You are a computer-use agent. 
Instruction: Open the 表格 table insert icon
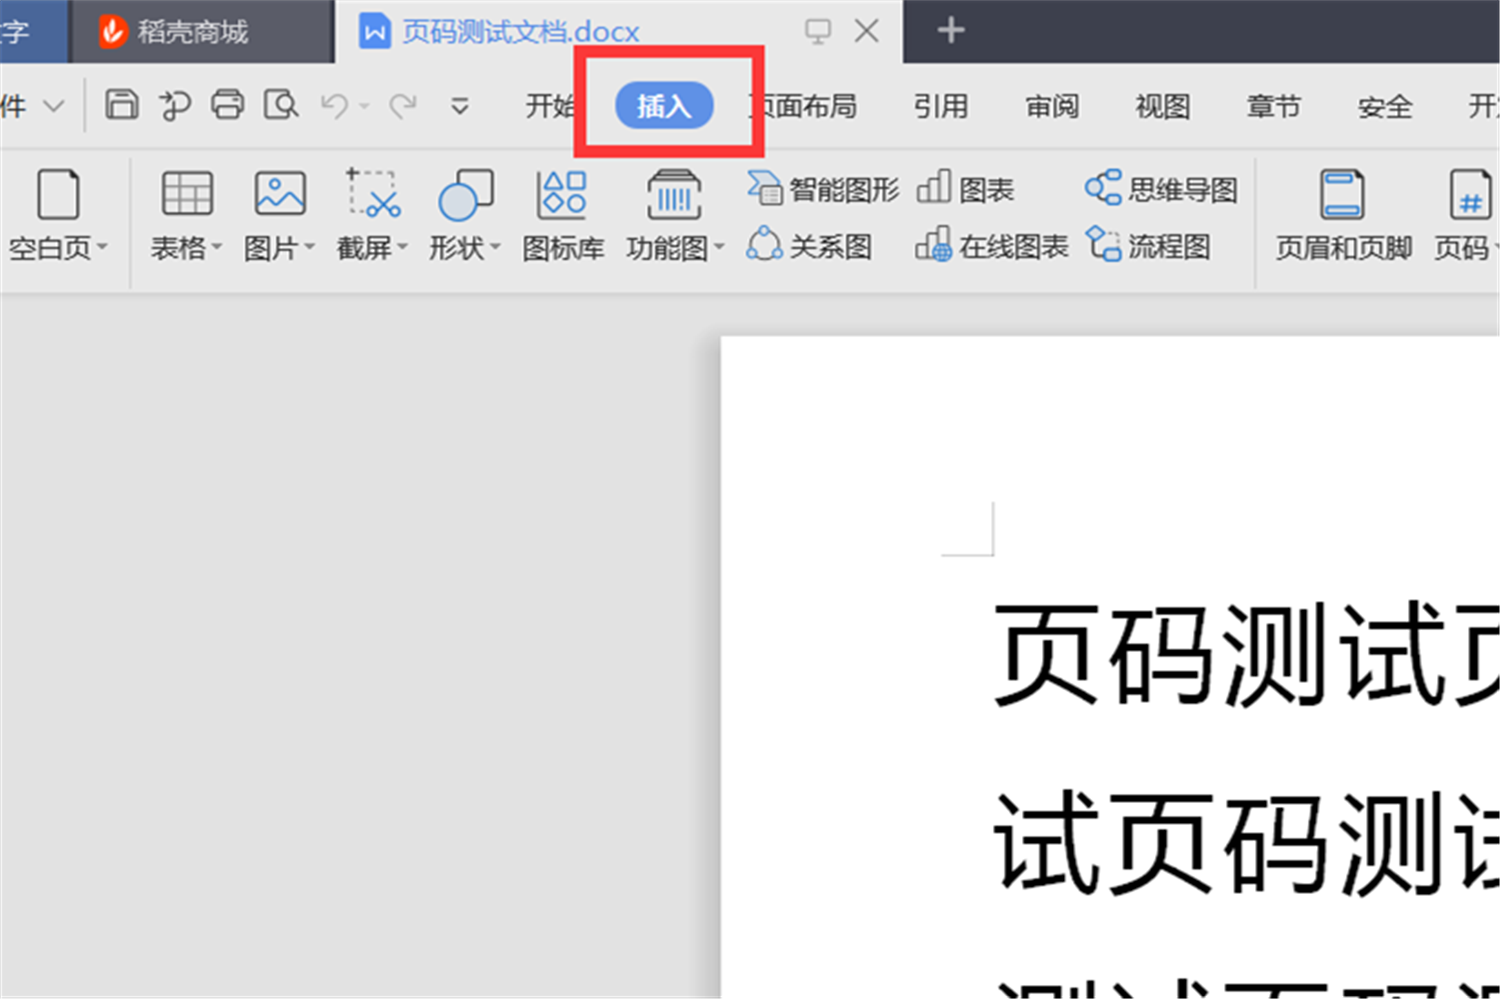click(x=187, y=194)
